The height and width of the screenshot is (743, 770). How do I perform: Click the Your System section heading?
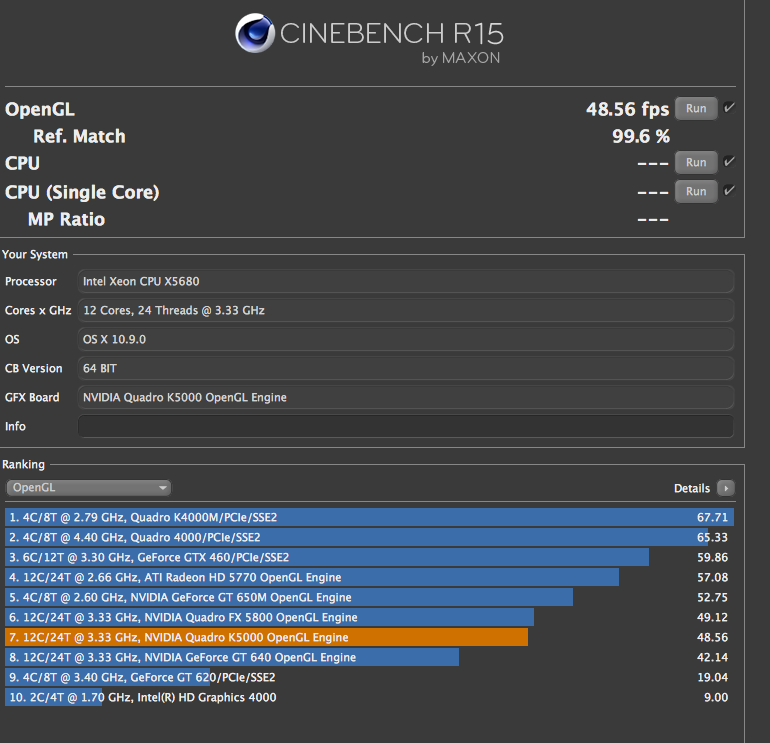coord(35,254)
